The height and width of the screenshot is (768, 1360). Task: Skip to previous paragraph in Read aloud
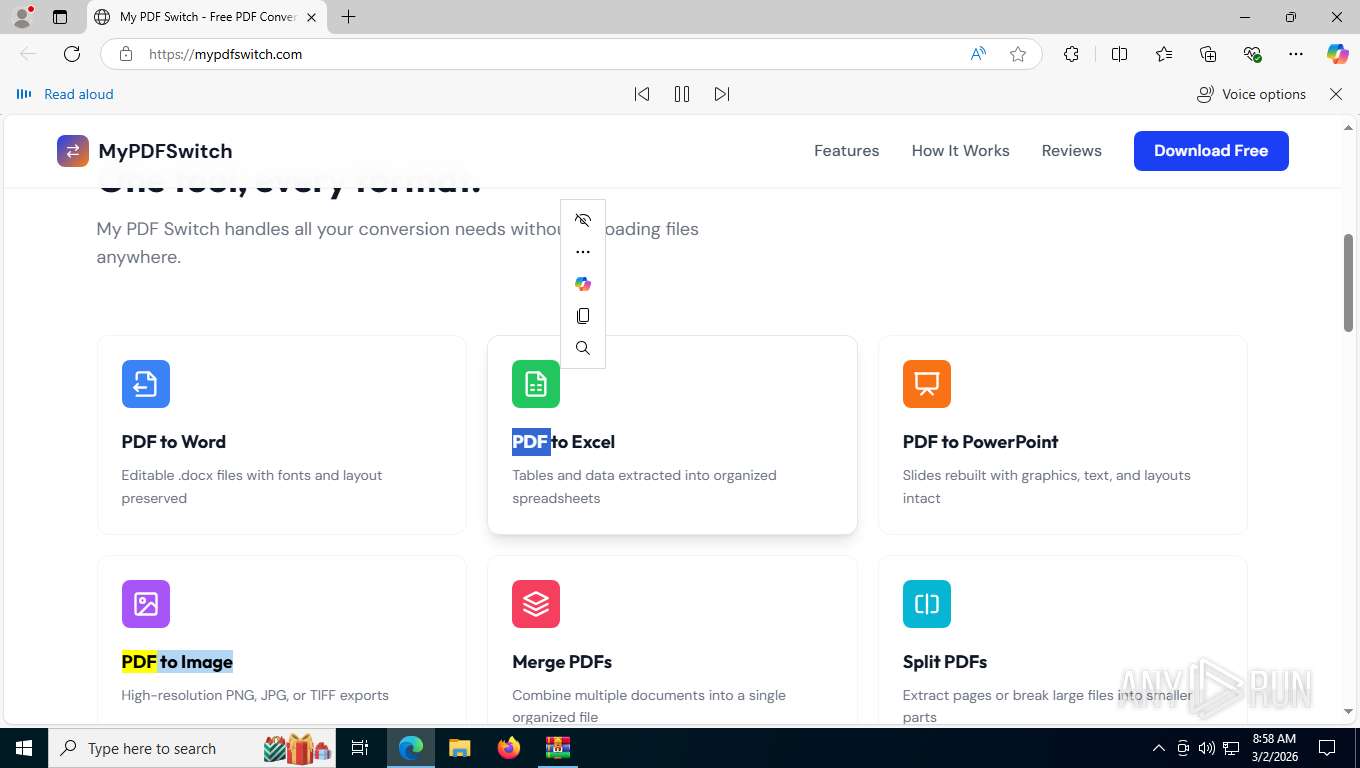coord(642,94)
